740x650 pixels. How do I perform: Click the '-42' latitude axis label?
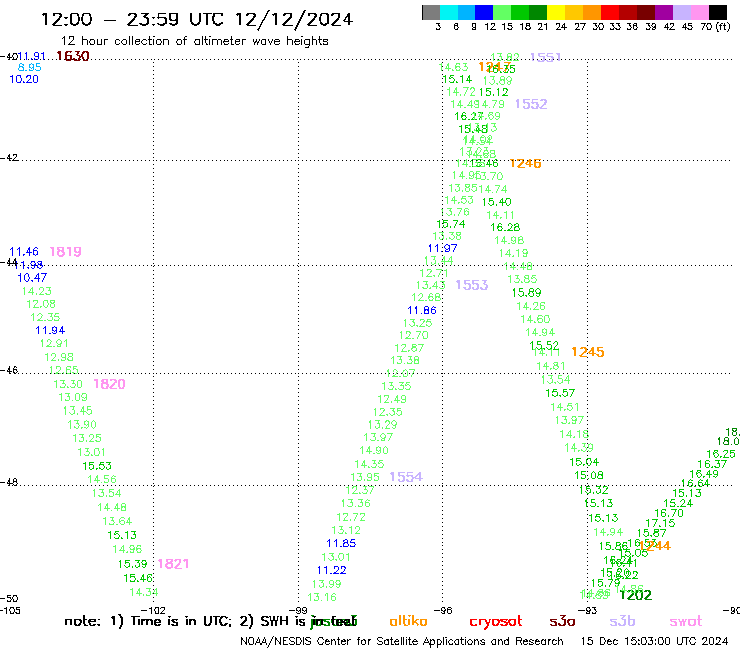click(x=9, y=158)
